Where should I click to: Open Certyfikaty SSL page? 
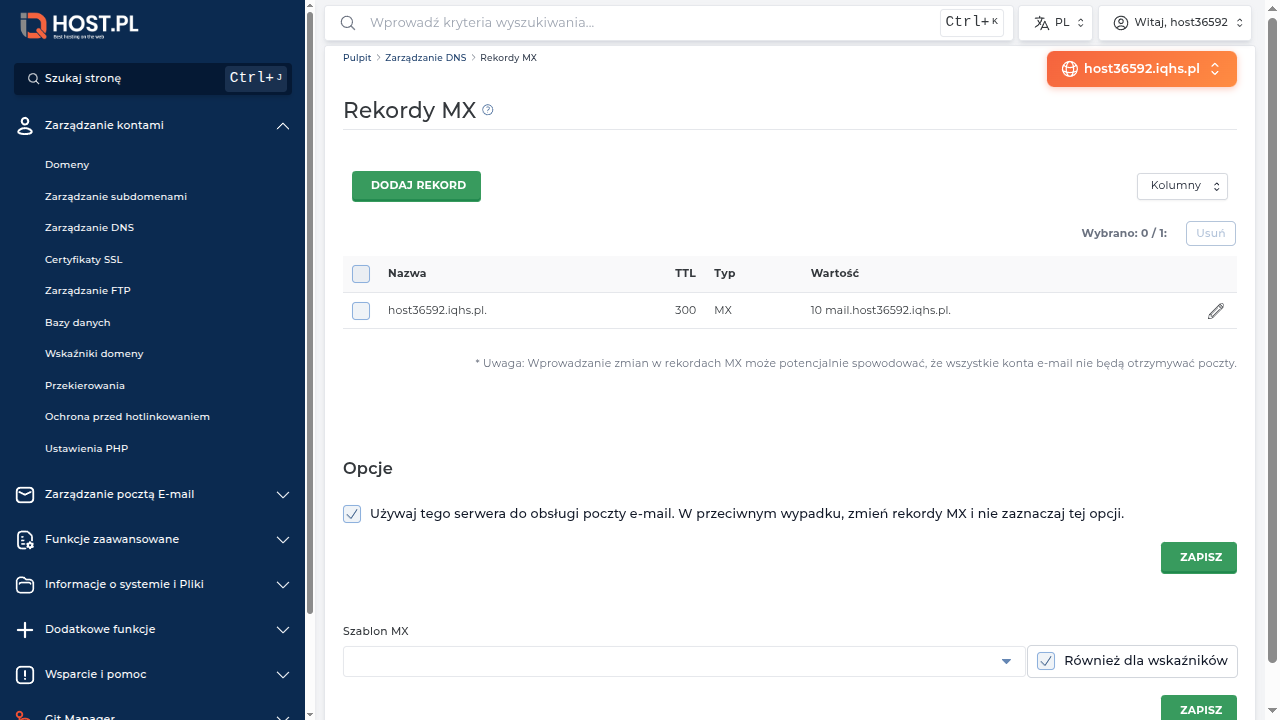click(x=84, y=260)
